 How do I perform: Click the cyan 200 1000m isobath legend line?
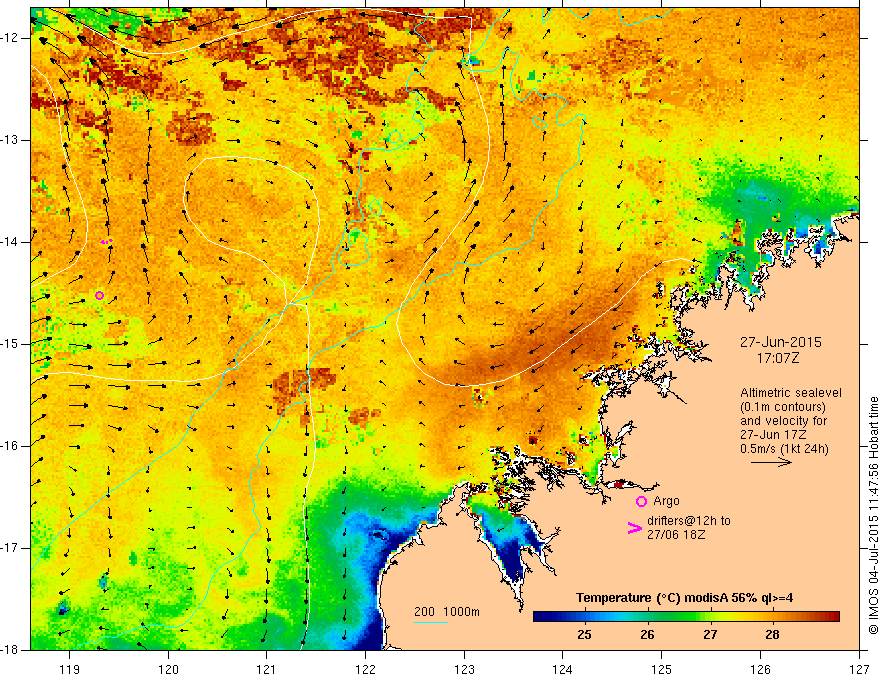click(431, 622)
